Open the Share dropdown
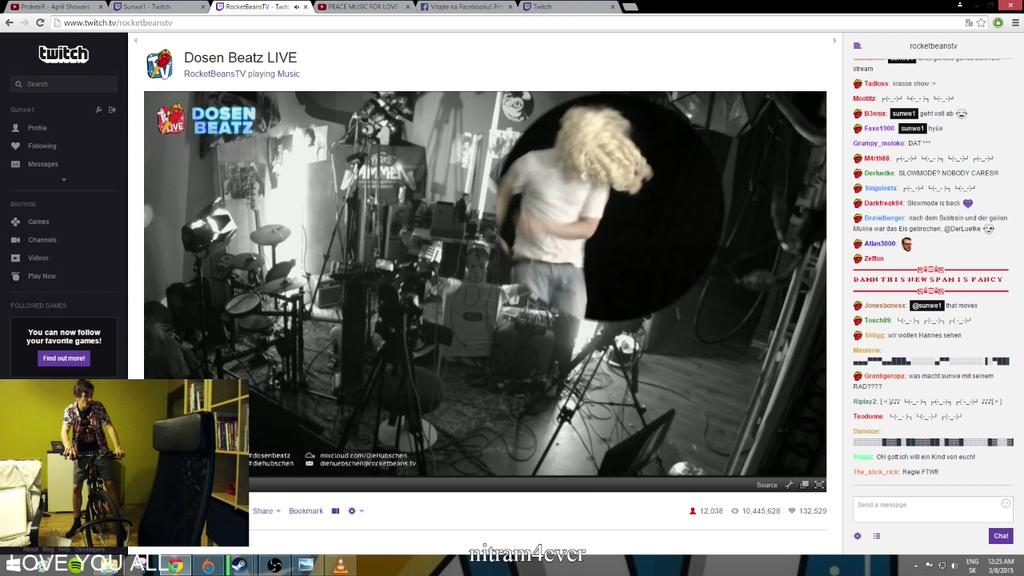 pos(266,511)
